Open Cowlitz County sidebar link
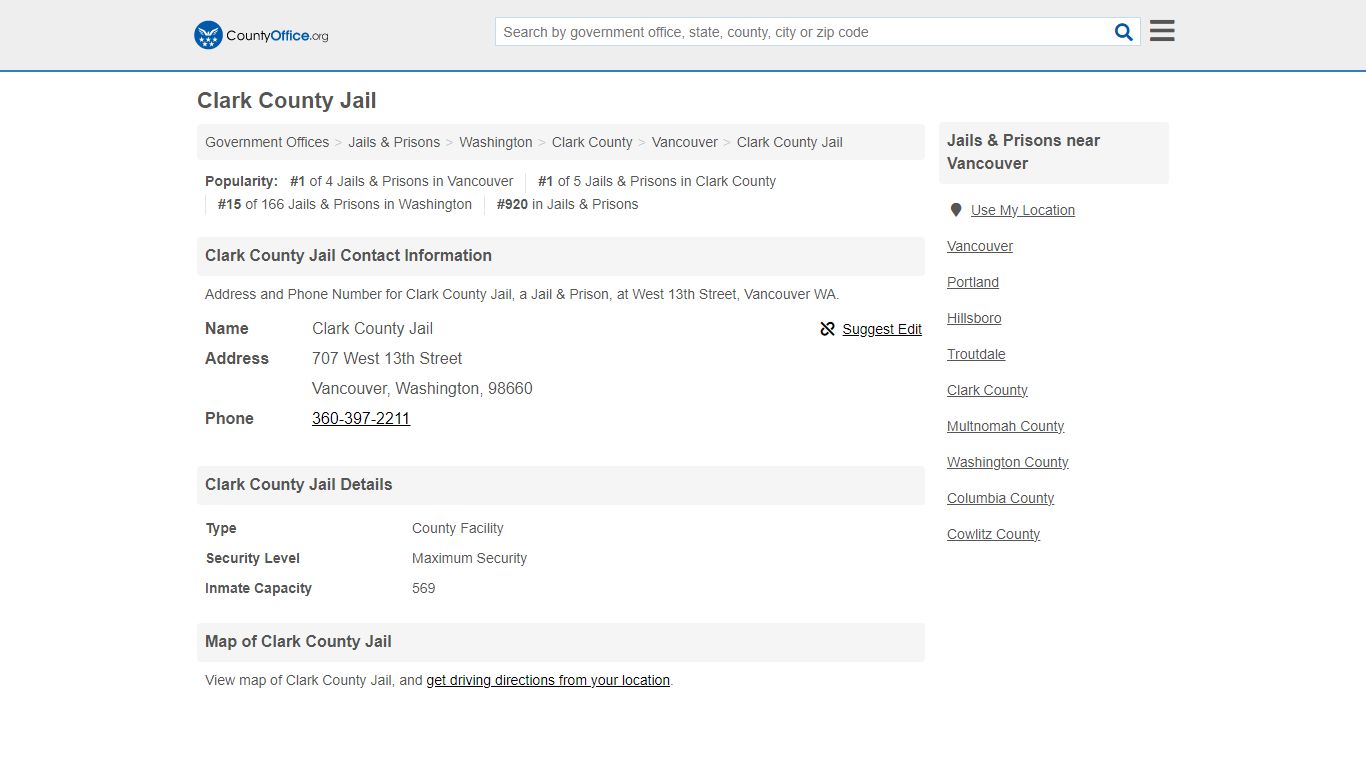The height and width of the screenshot is (768, 1366). coord(993,534)
